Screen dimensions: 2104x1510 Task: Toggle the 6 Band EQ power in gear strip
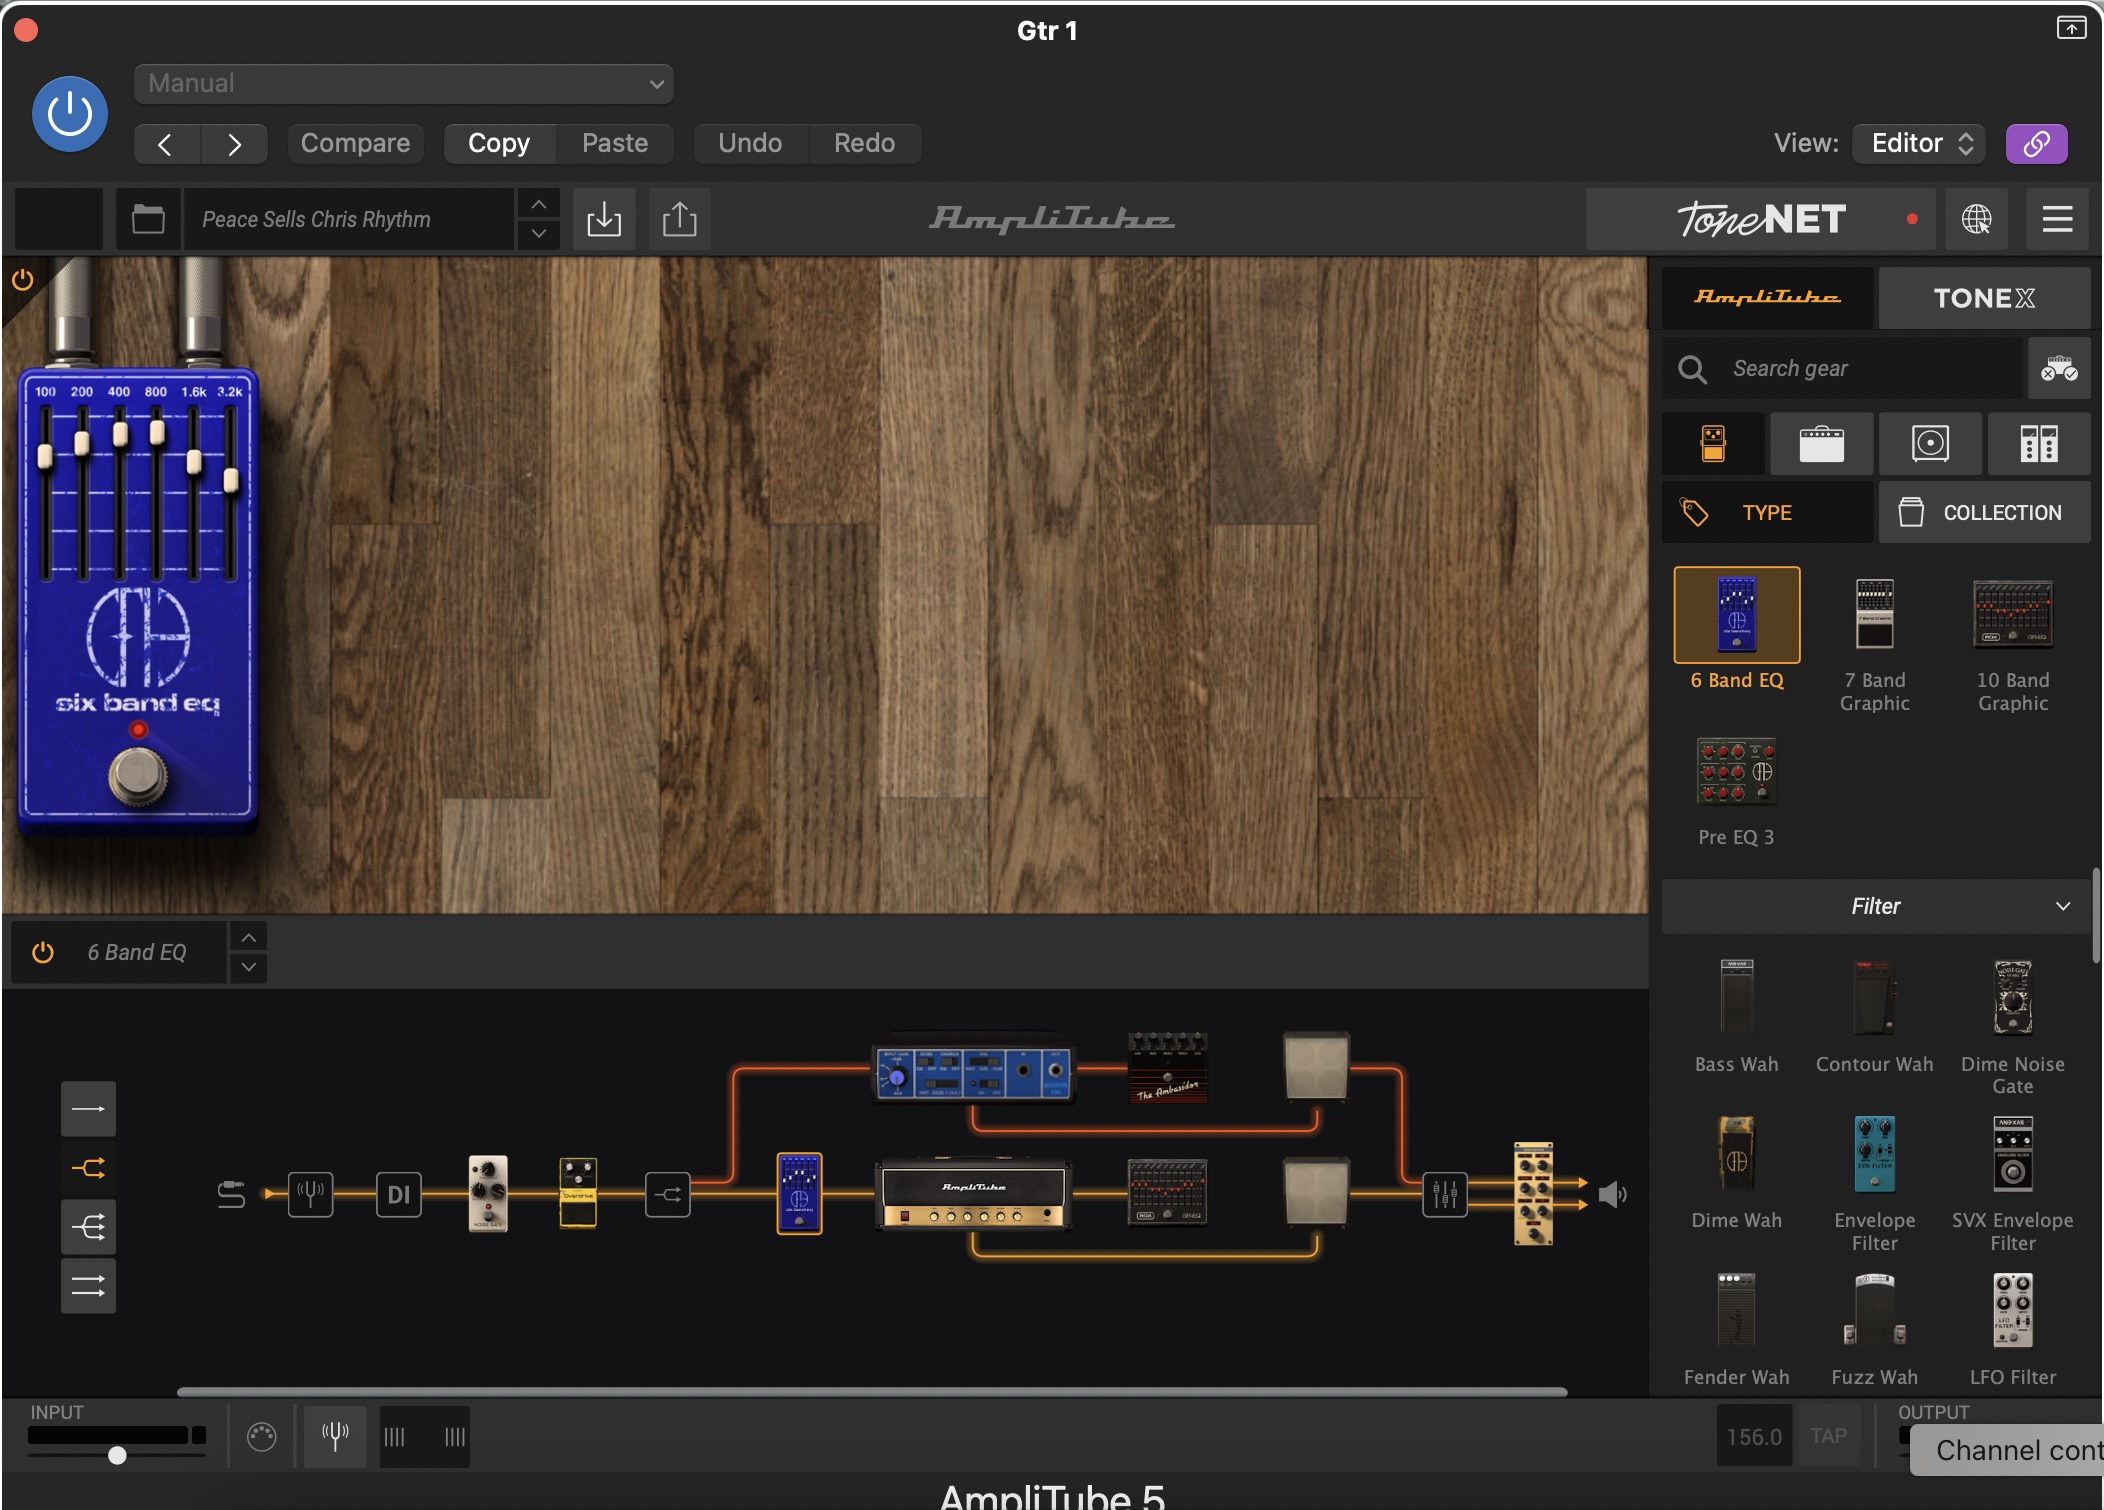pos(43,952)
